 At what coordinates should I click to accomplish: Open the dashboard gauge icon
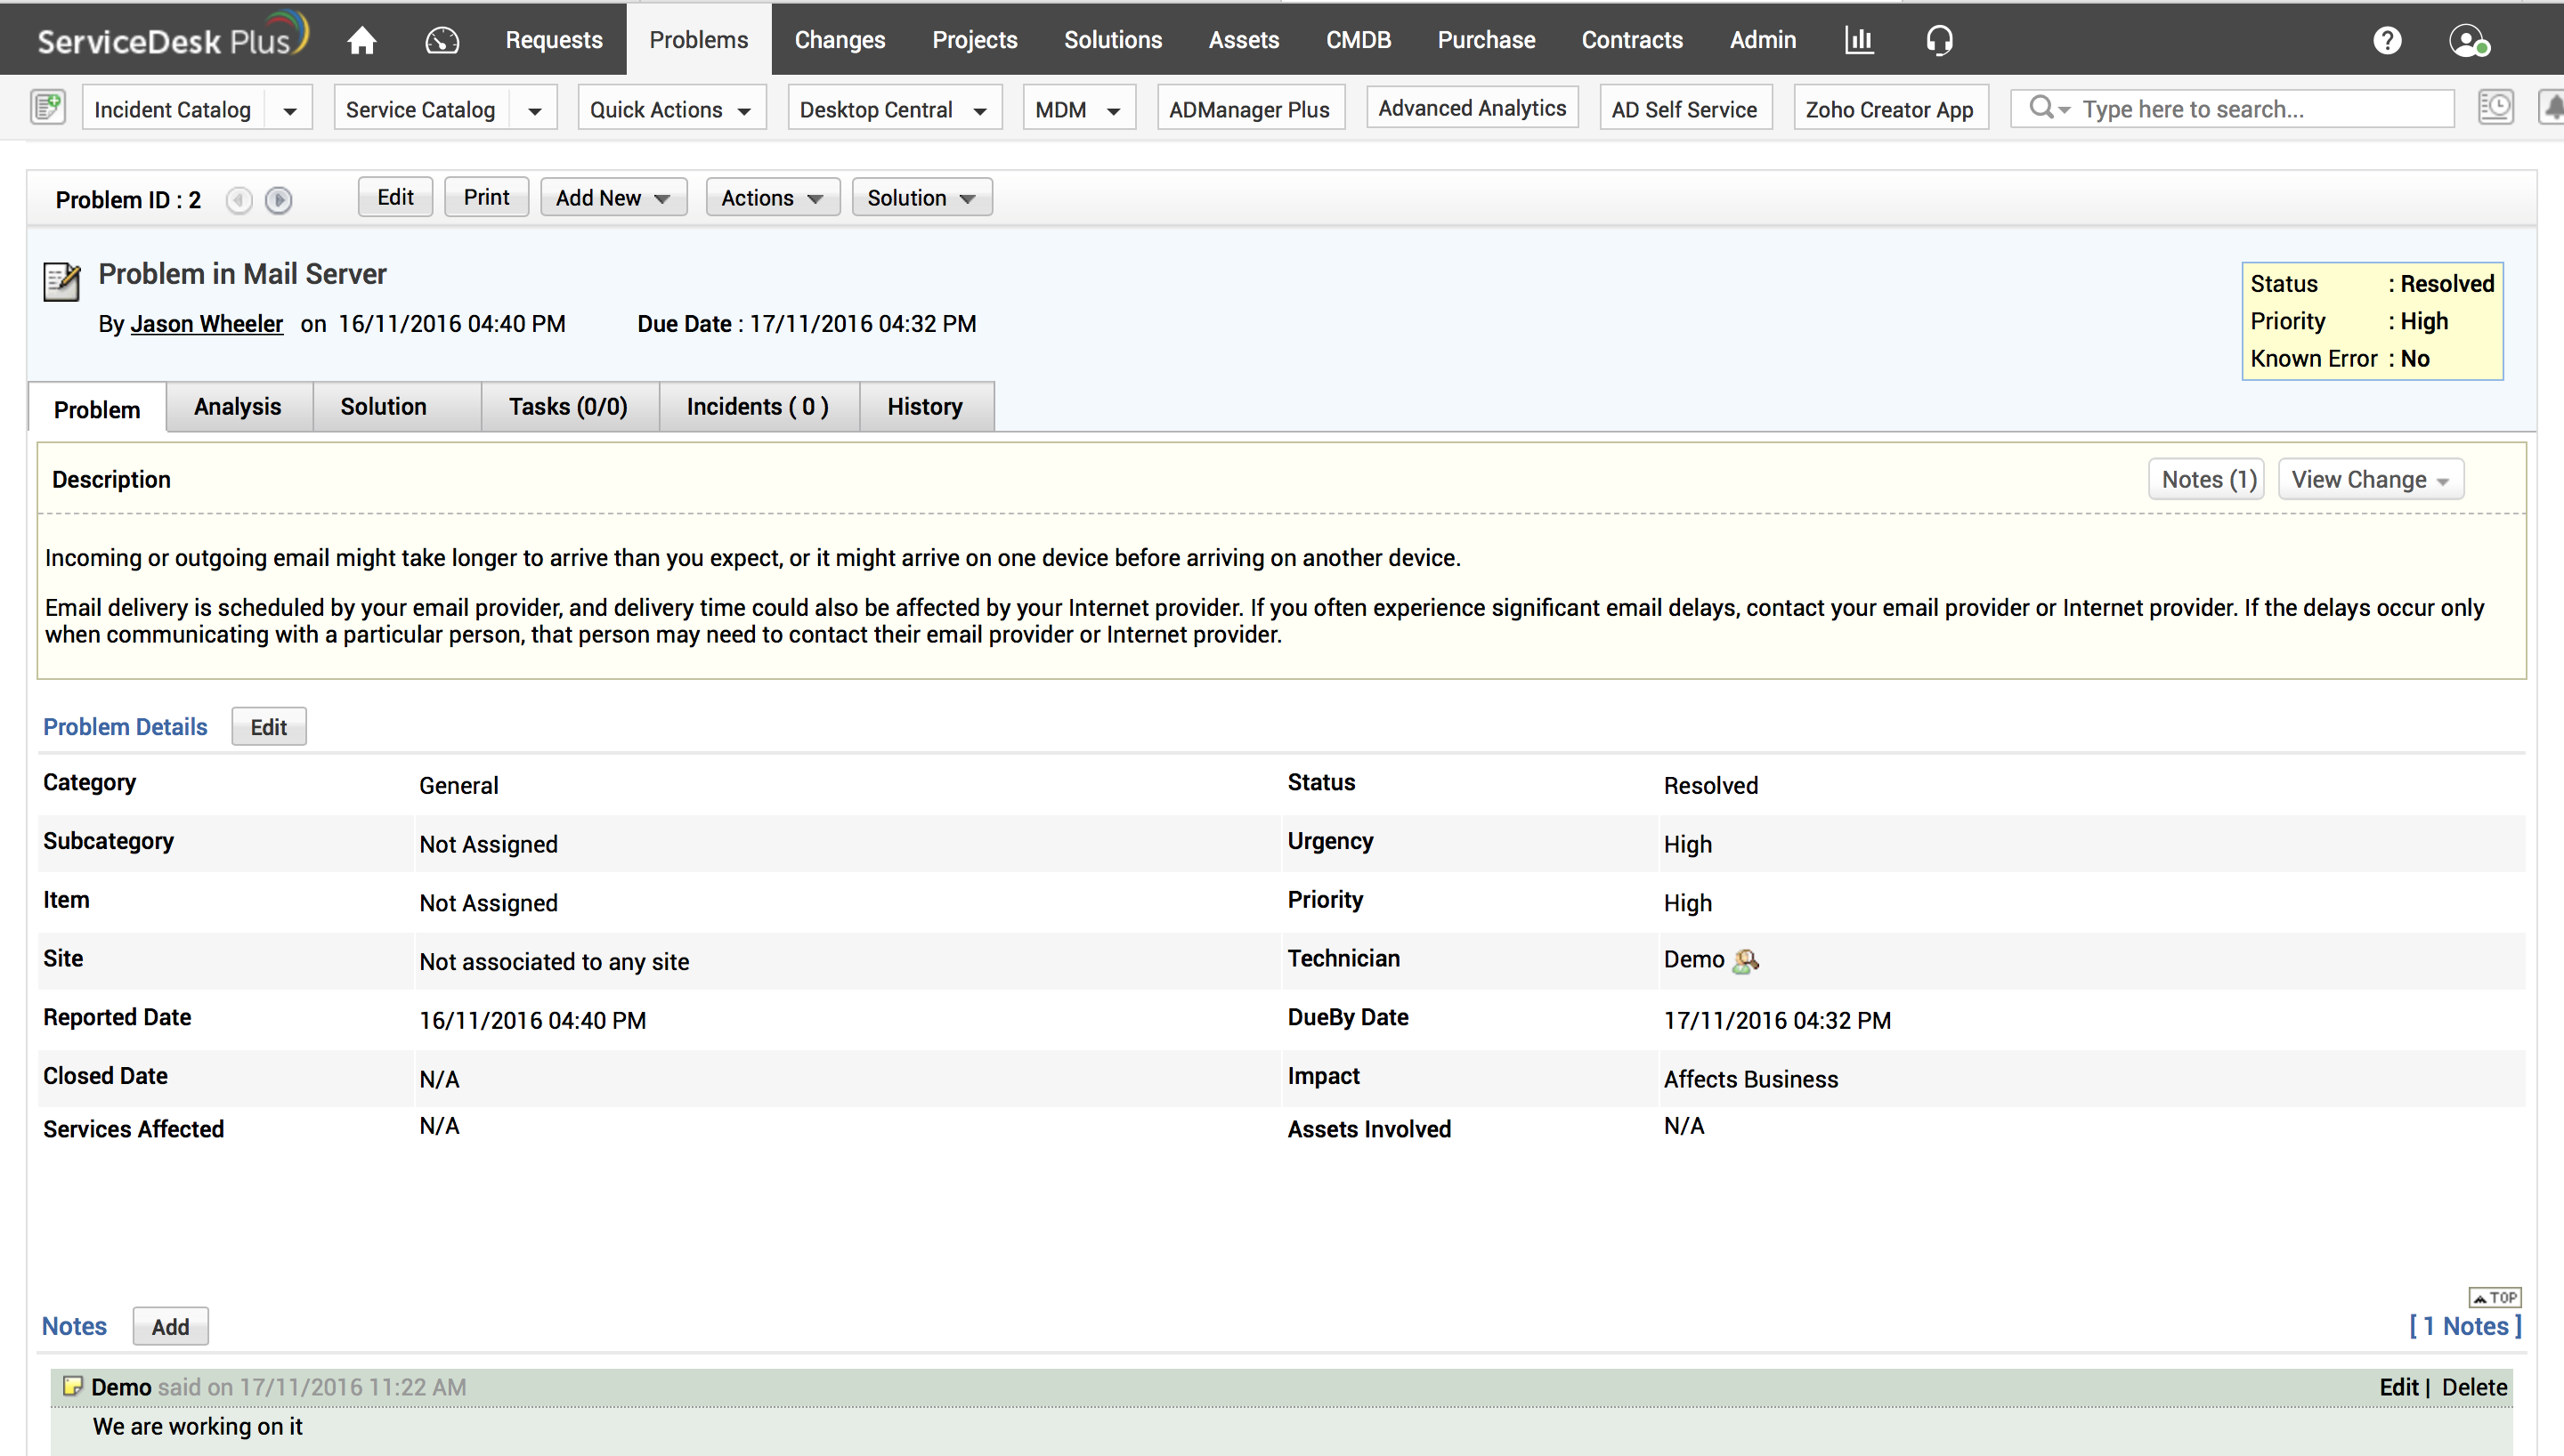(442, 40)
